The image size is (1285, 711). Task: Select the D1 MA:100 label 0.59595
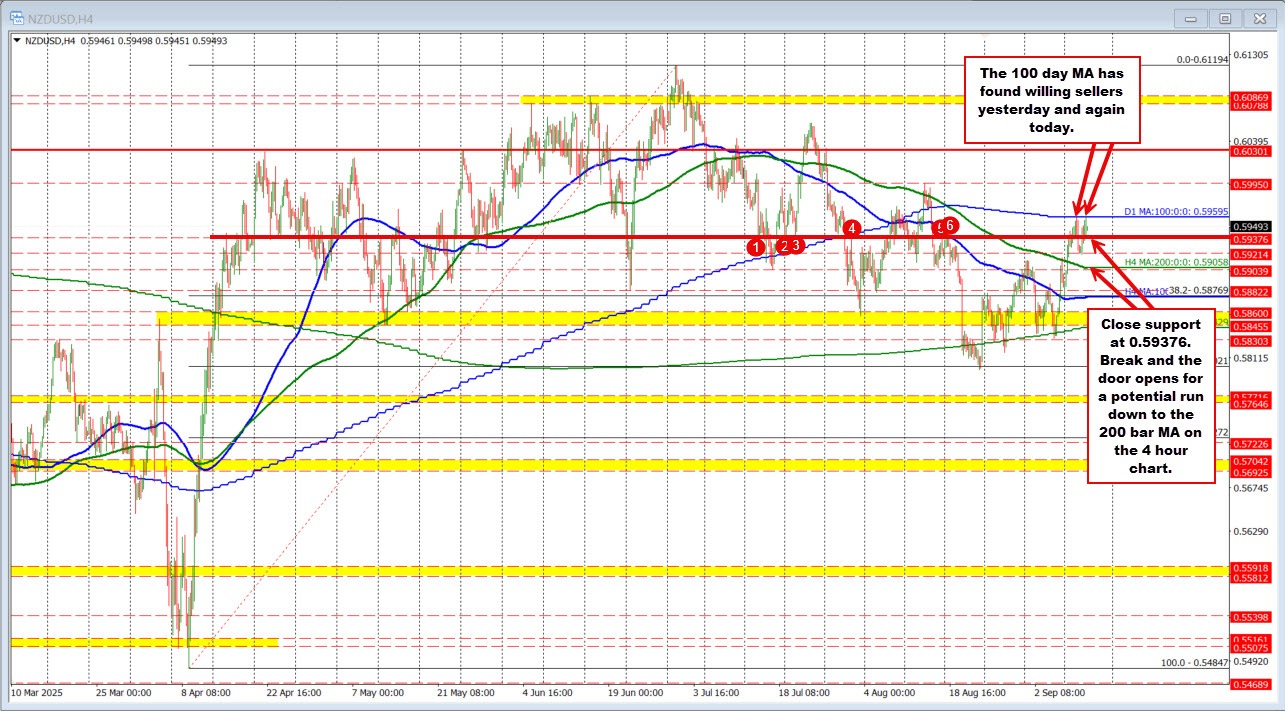pos(1175,211)
